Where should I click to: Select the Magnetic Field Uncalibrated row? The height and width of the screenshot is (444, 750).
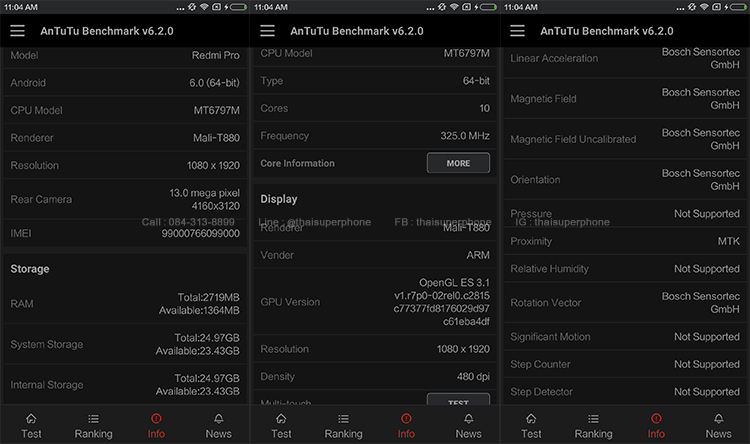click(625, 139)
